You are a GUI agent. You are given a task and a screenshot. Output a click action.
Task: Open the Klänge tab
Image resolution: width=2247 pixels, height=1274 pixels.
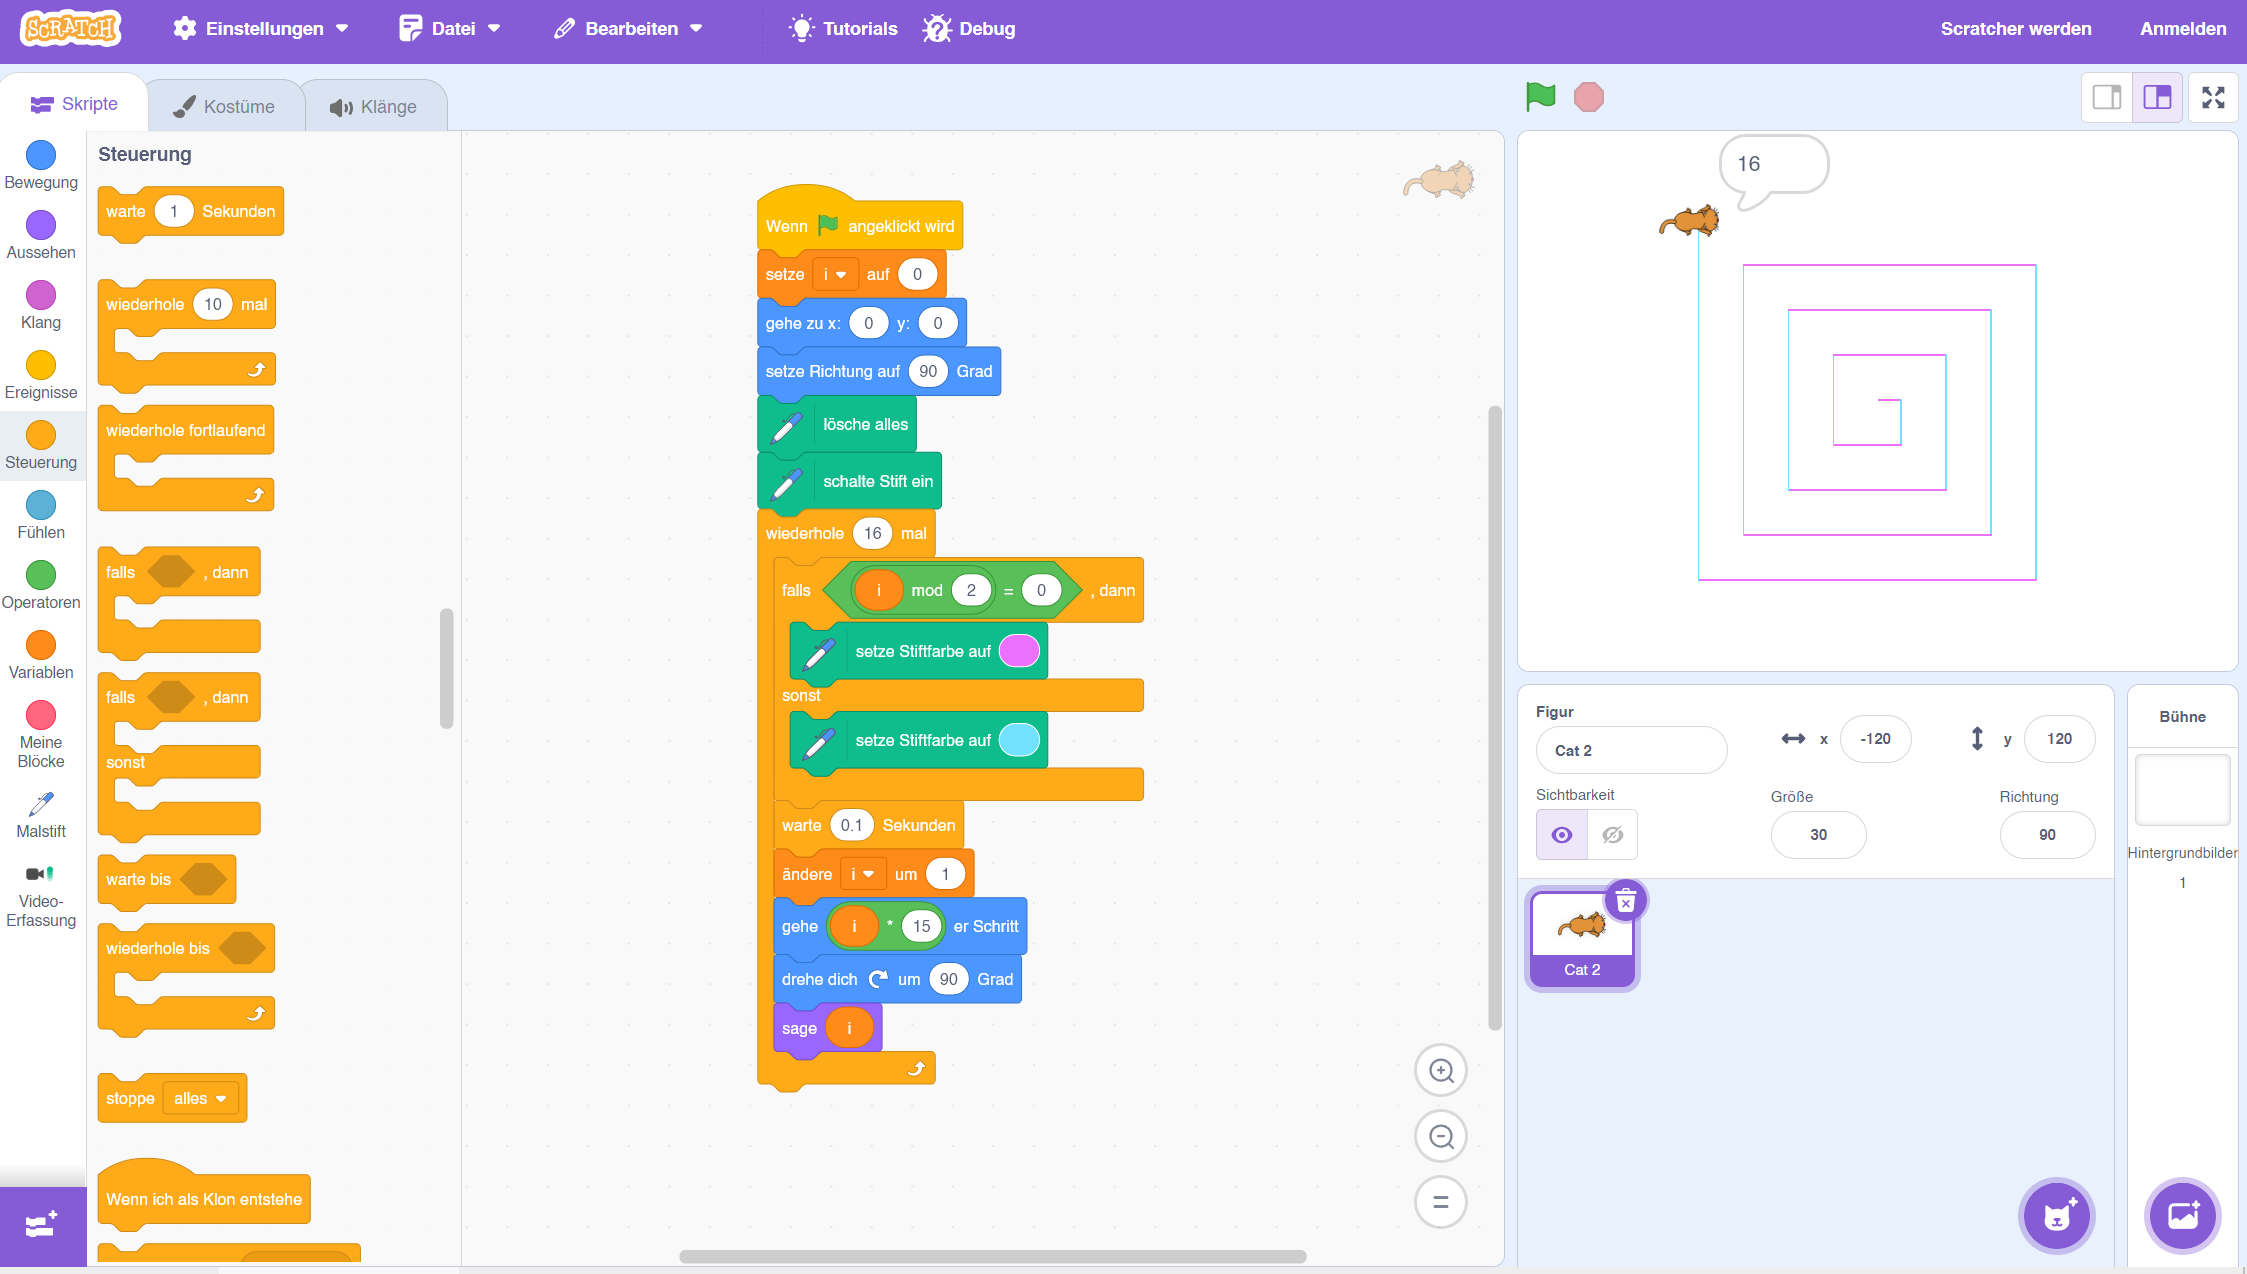374,107
